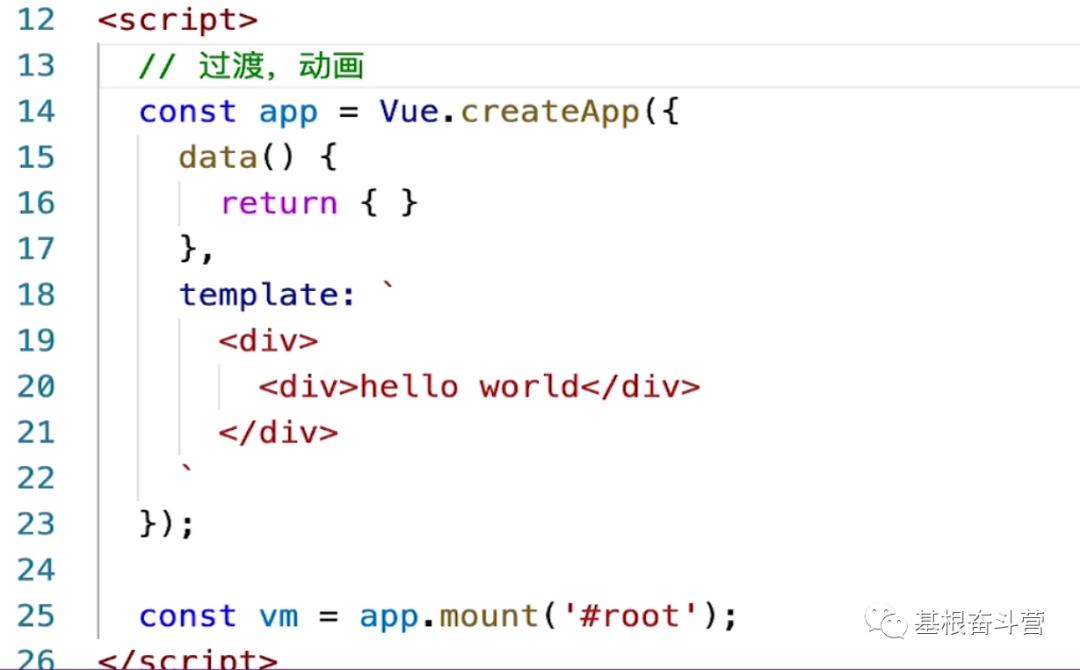
Task: Click line number 12 in the gutter
Action: pyautogui.click(x=37, y=19)
